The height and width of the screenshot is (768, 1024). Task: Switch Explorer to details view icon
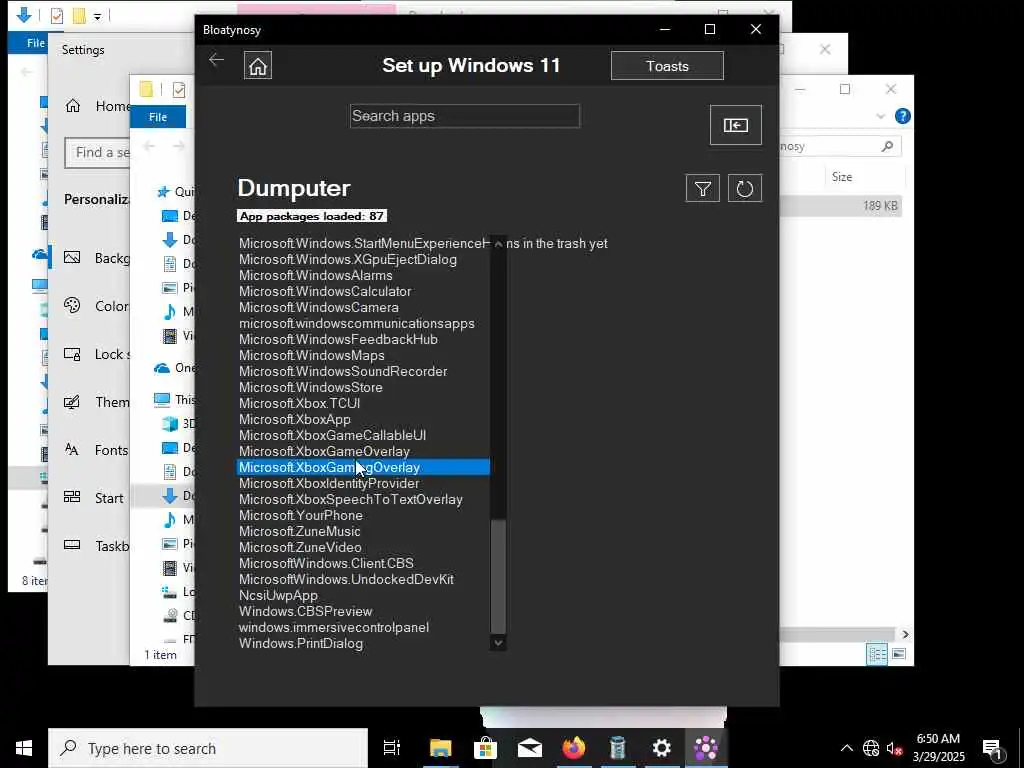tap(877, 654)
